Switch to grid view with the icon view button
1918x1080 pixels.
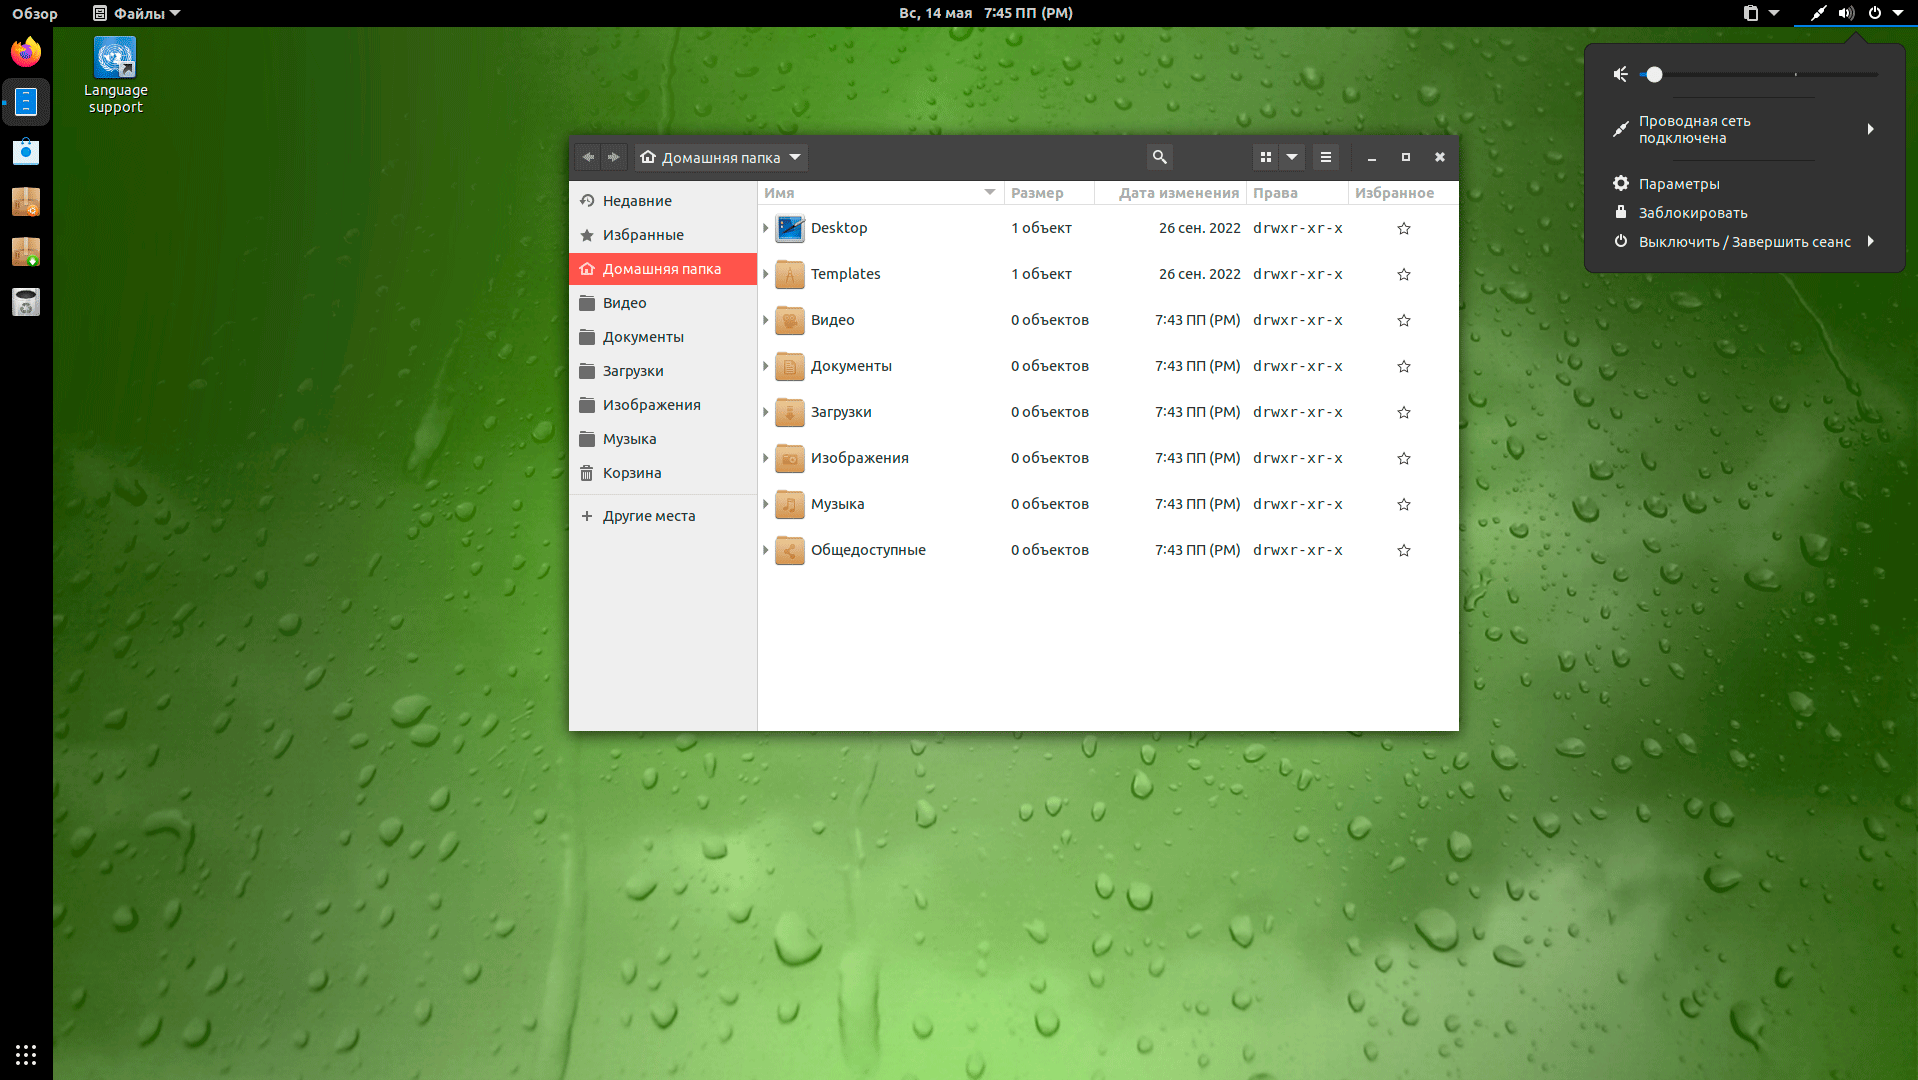(x=1266, y=157)
